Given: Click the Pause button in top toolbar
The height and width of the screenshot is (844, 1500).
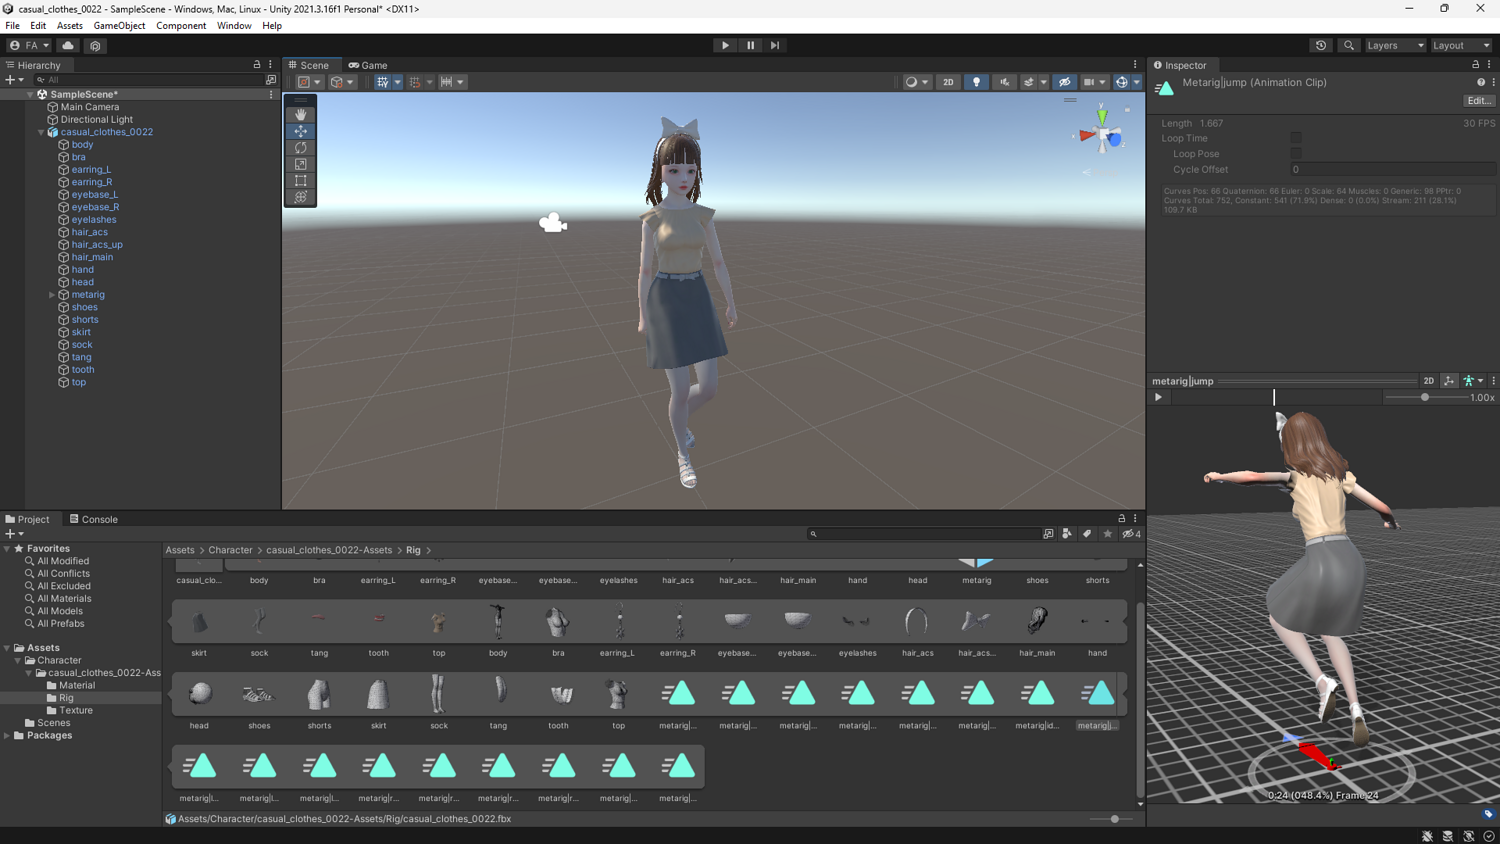Looking at the screenshot, I should point(750,45).
